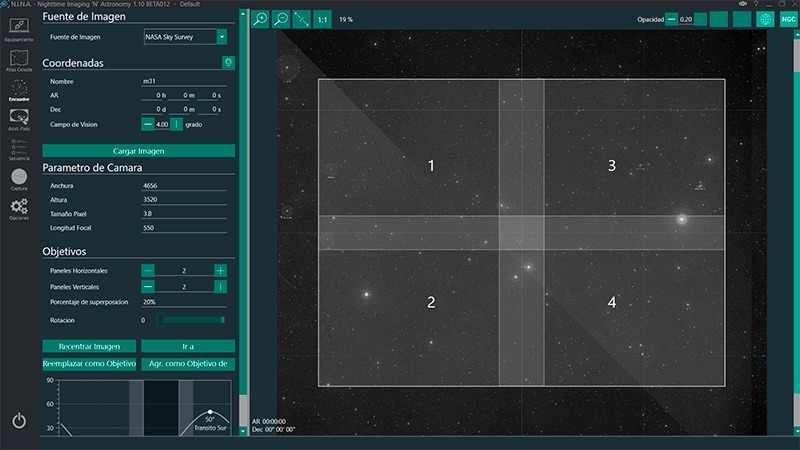Open the help question mark icon
Screen dimensions: 800x450
pos(756,4)
